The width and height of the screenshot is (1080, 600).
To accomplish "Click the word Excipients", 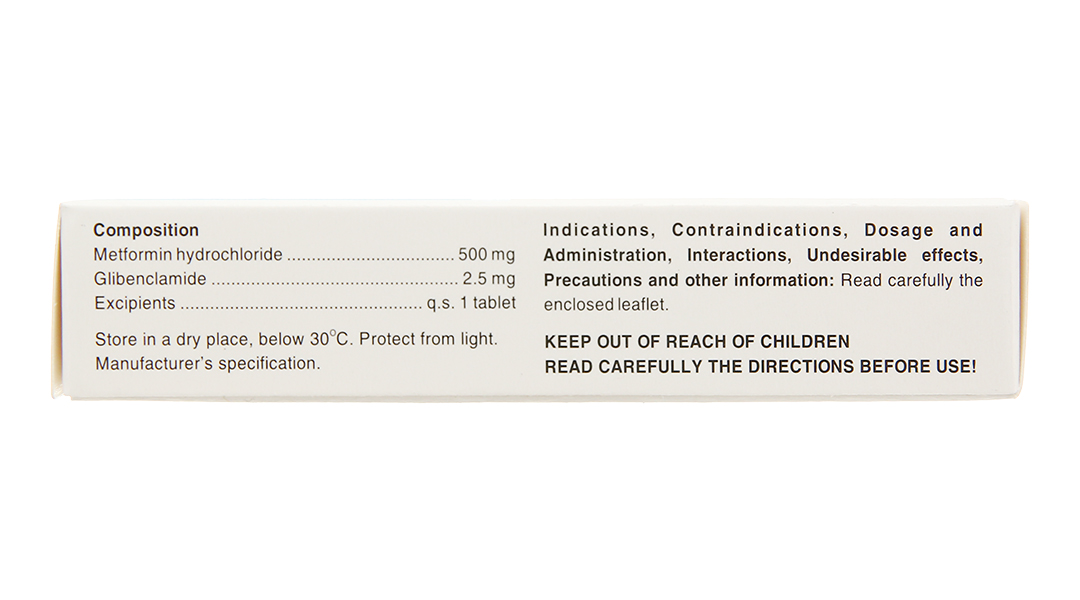I will (135, 302).
